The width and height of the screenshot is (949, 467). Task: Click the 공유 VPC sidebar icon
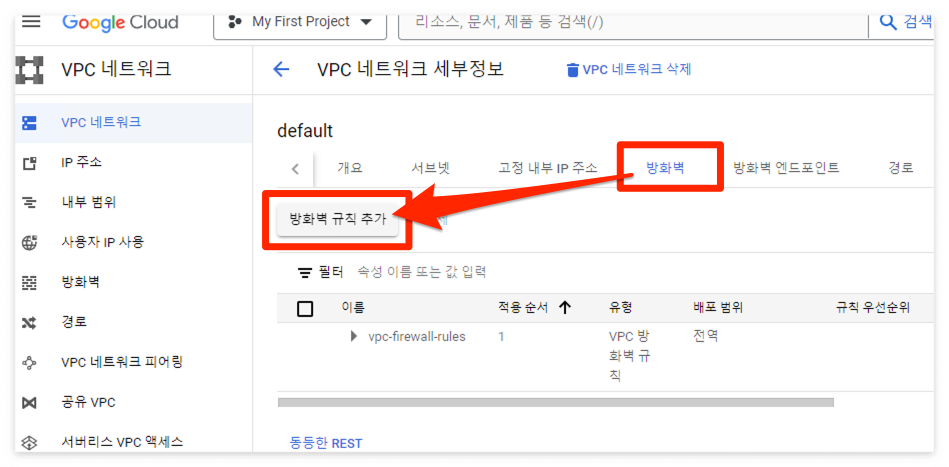[29, 402]
